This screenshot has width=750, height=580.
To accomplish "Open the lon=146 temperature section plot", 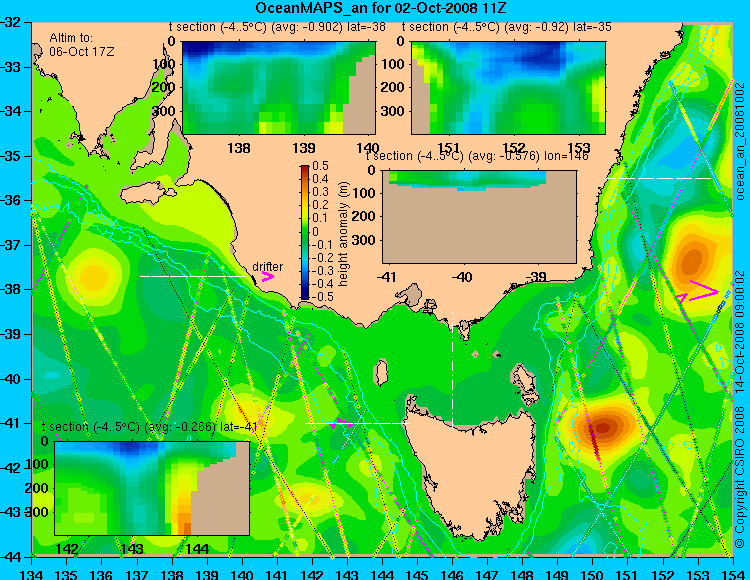I will [479, 217].
